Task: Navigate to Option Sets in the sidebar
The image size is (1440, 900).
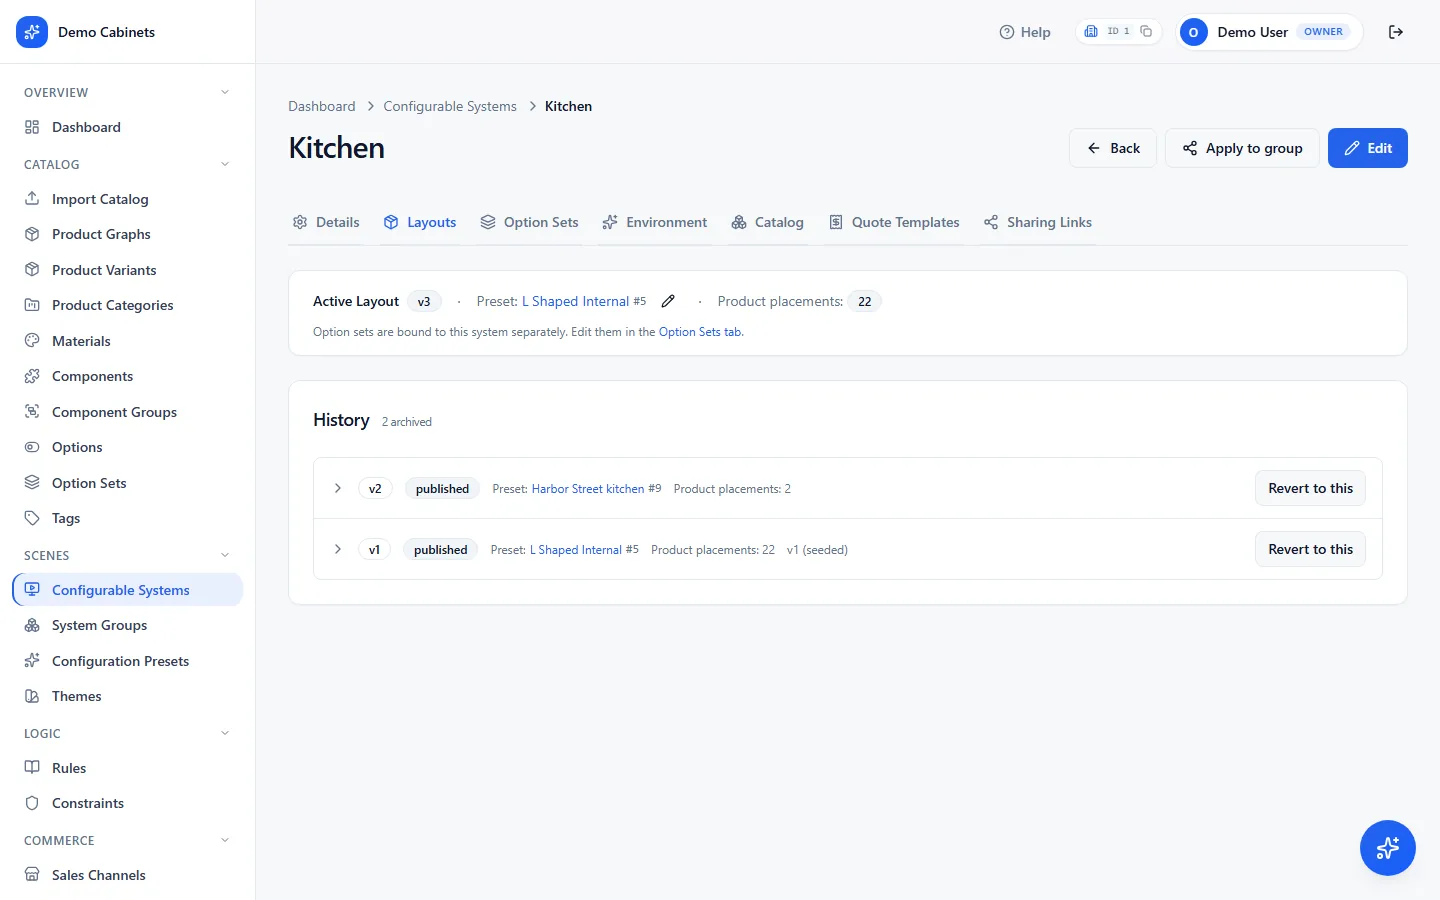Action: click(x=127, y=483)
